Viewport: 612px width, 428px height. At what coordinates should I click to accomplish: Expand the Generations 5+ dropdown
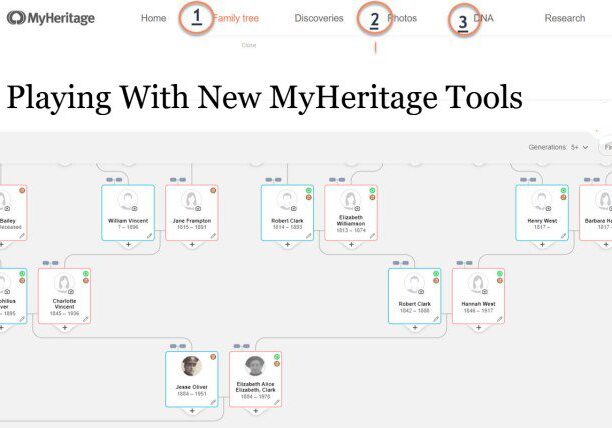(558, 147)
